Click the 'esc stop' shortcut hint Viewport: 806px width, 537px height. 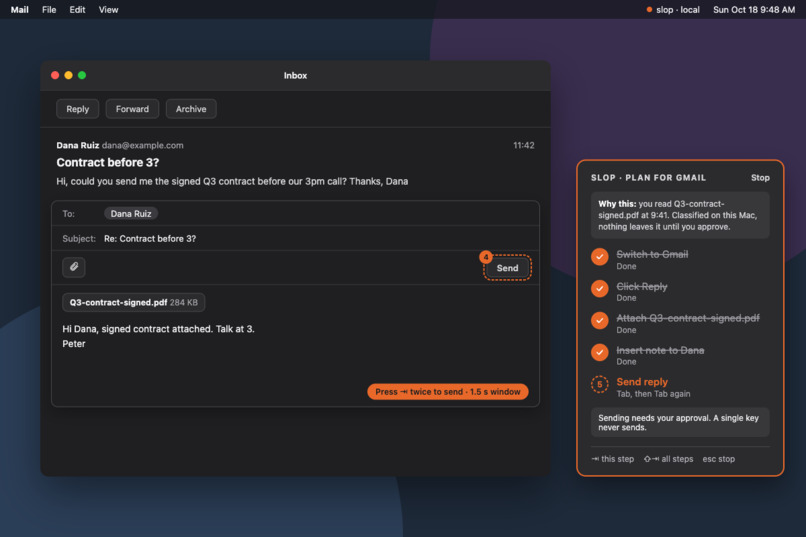(719, 459)
